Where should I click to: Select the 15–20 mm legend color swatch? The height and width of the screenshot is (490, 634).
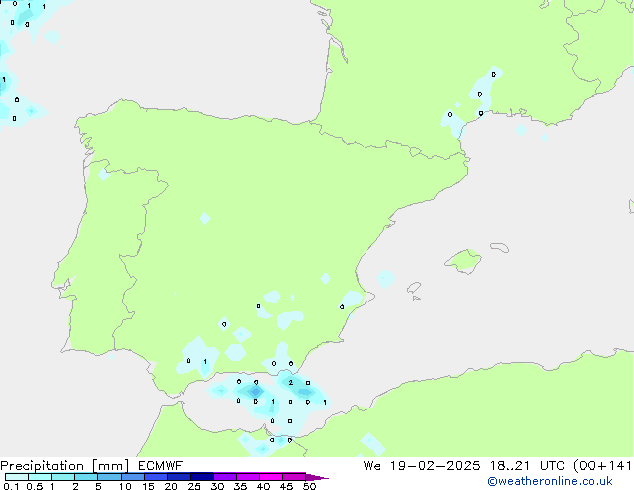point(156,477)
